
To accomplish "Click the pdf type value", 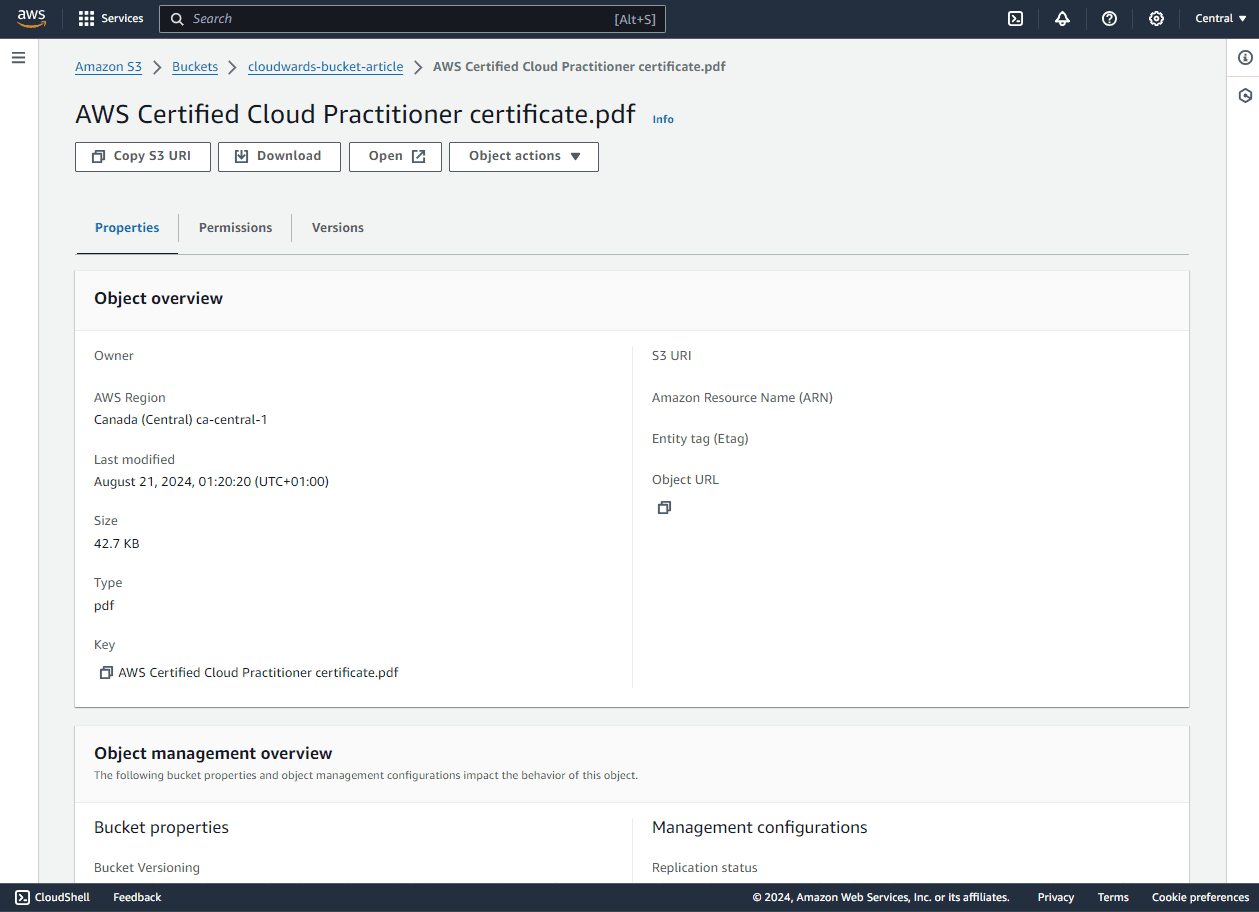I will pos(104,606).
